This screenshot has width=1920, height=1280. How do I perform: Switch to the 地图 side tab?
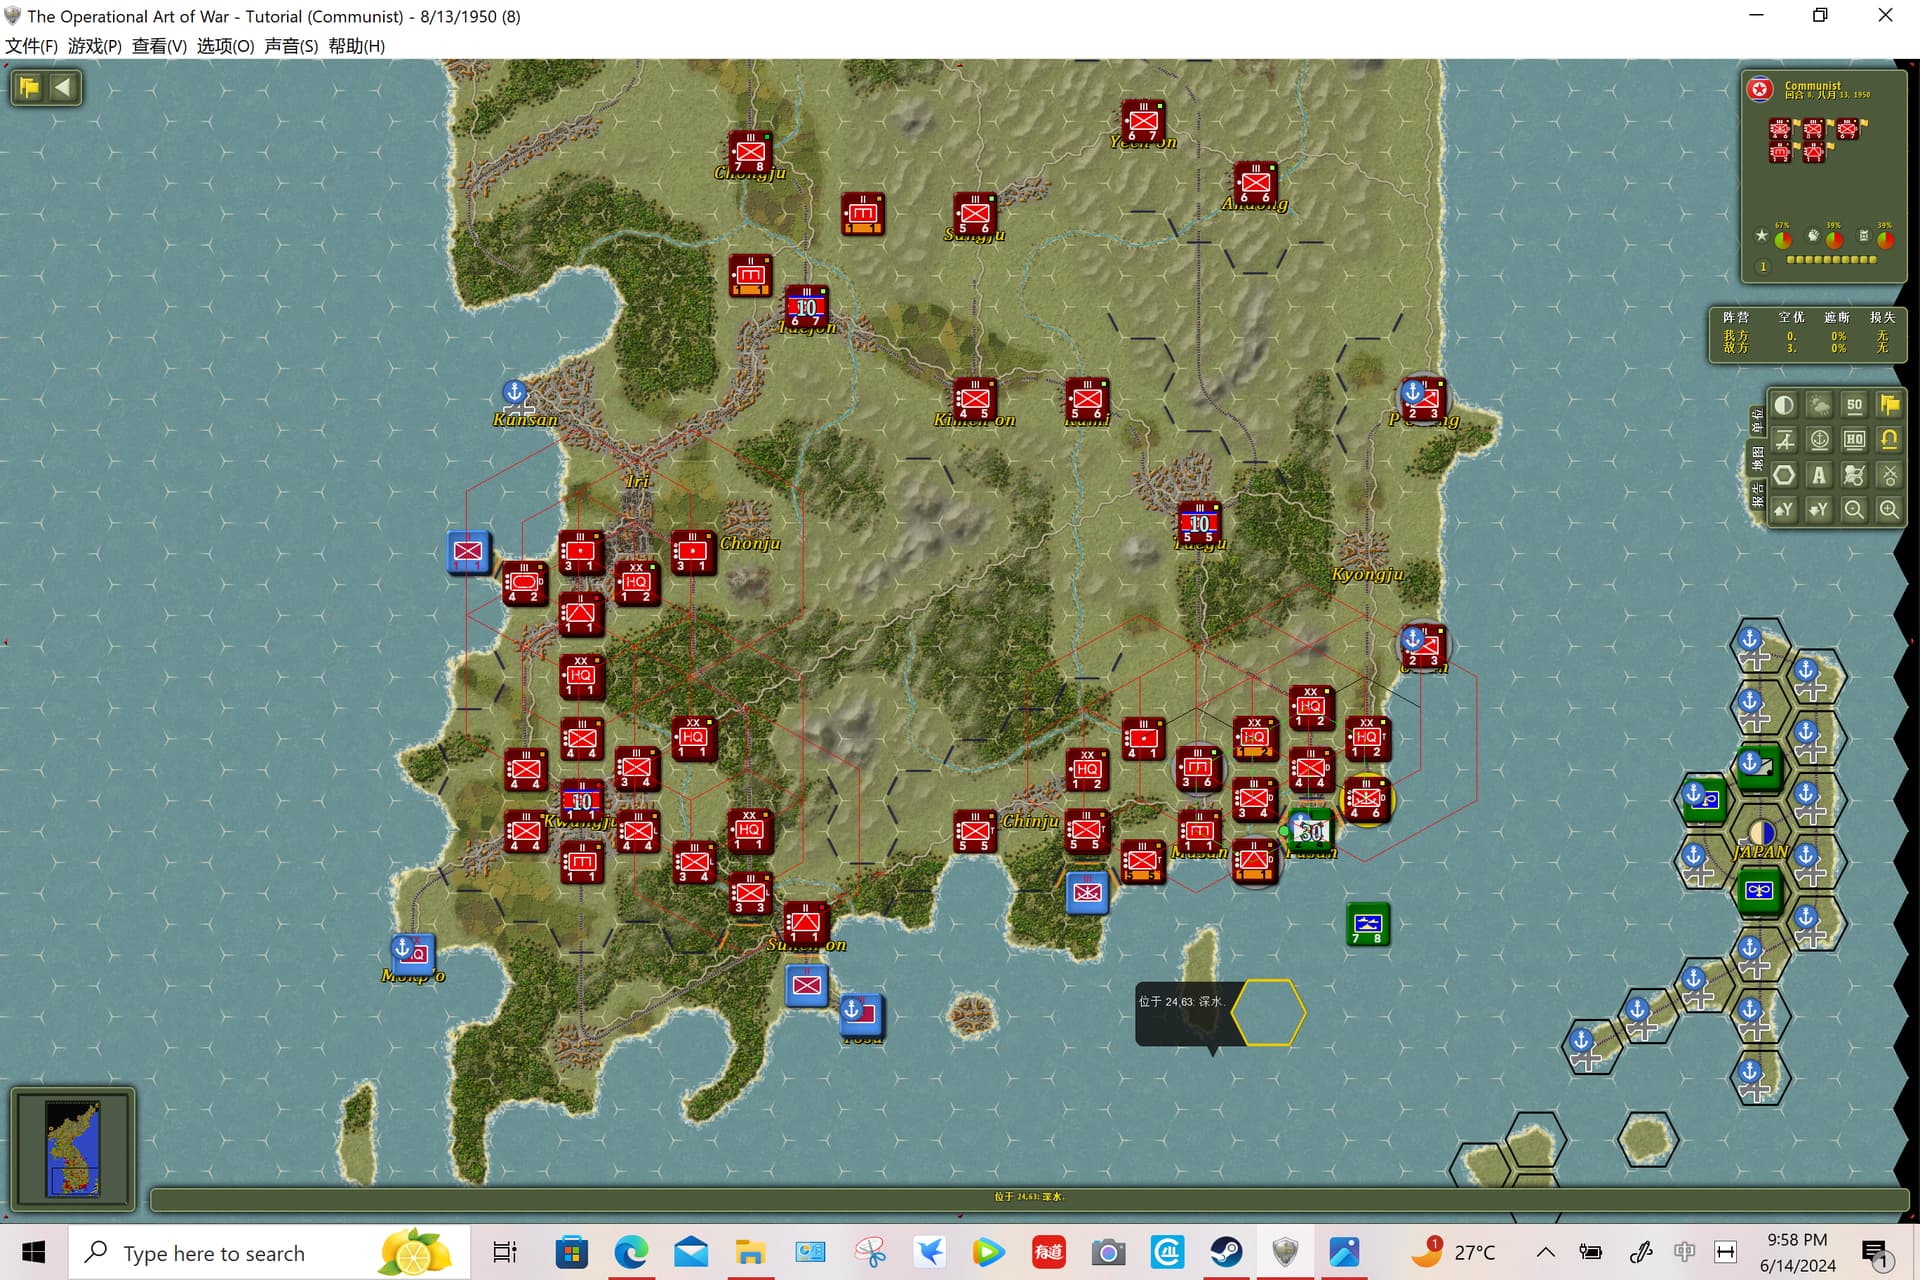pos(1757,459)
